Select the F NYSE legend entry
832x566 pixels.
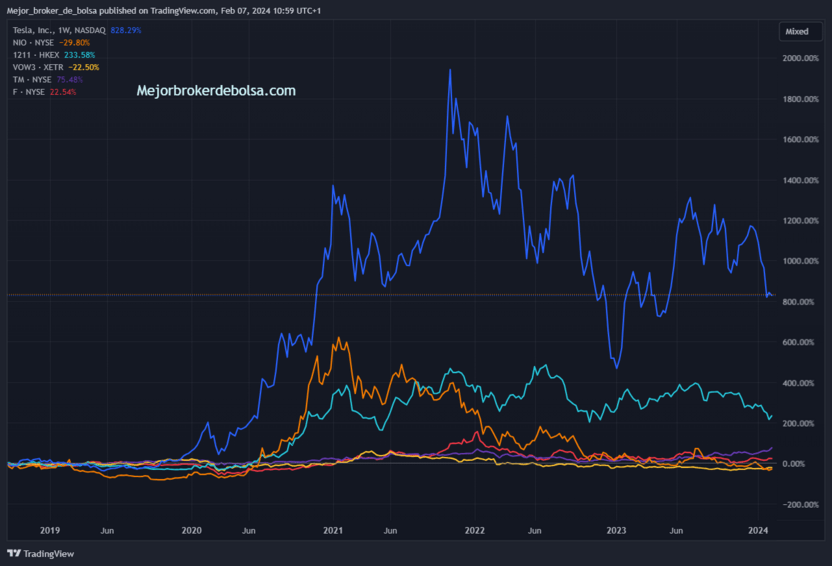tap(29, 92)
